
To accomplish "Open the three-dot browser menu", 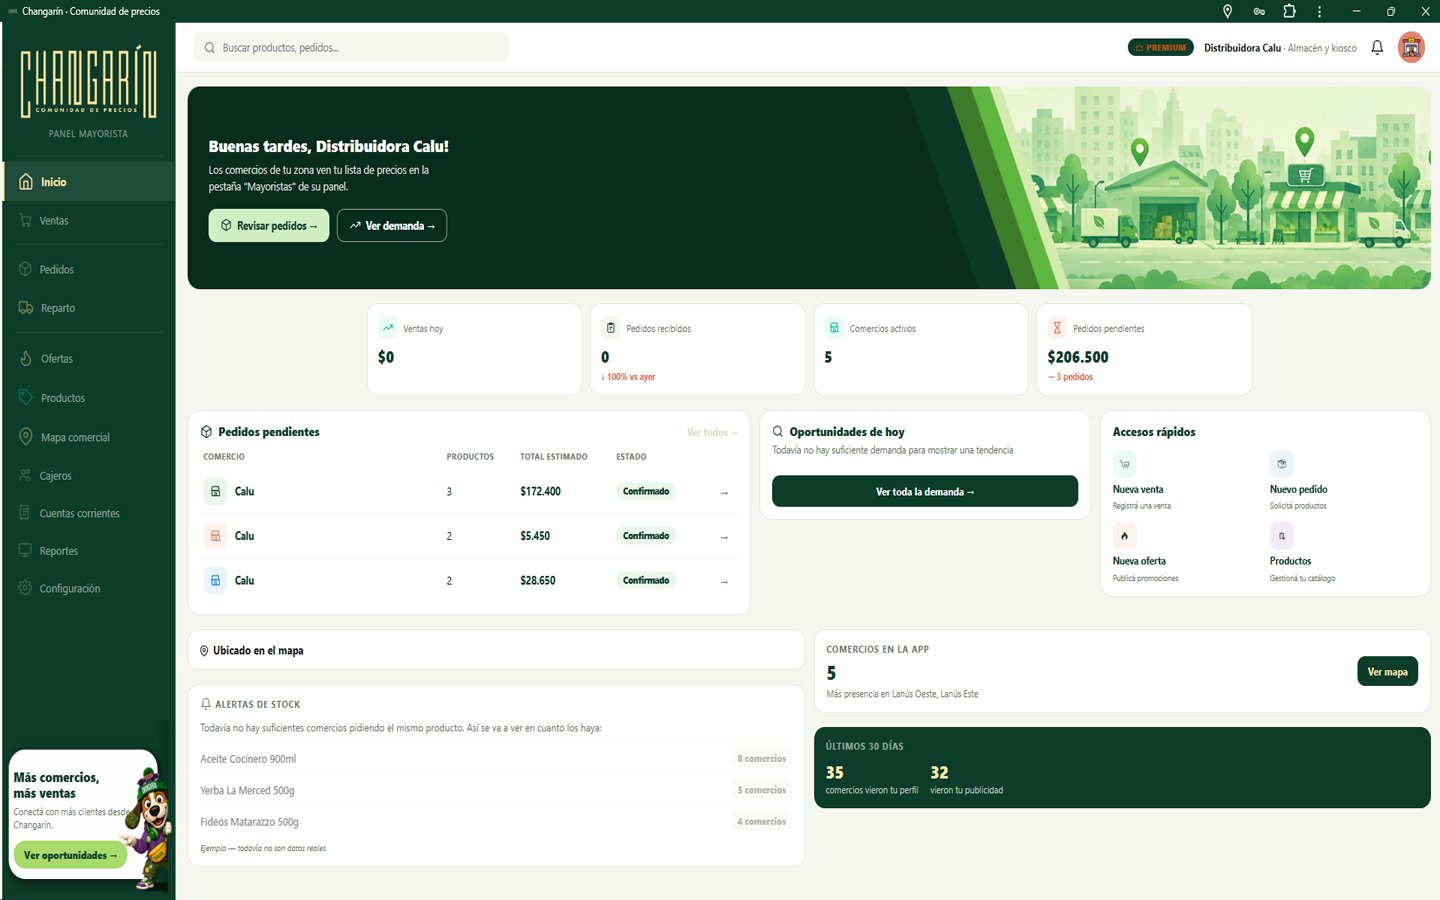I will coord(1319,11).
